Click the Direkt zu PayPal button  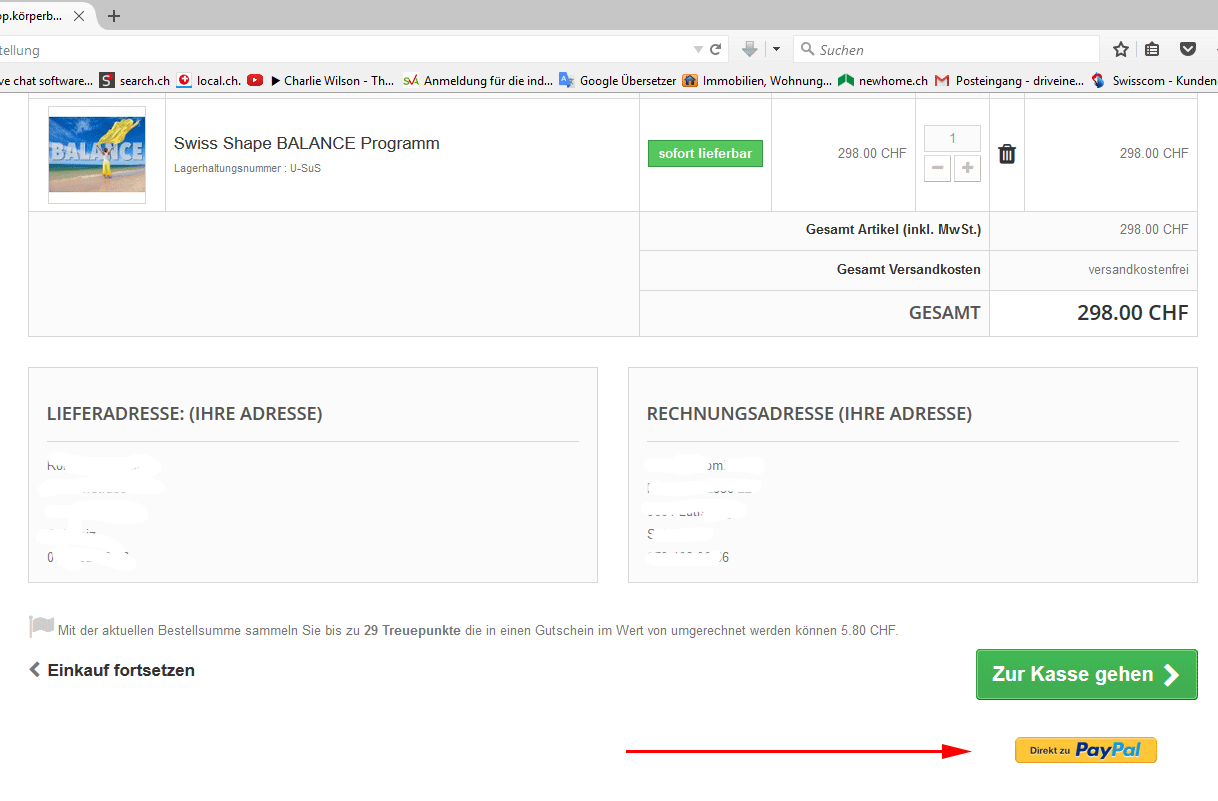tap(1085, 750)
